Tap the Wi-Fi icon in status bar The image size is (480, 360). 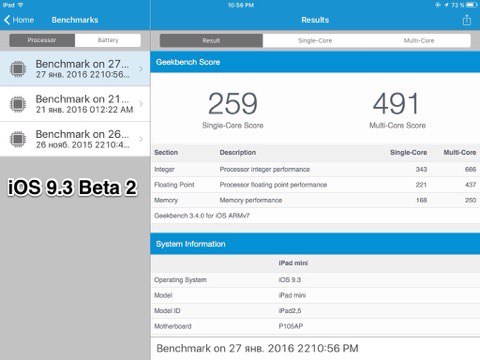coord(21,5)
